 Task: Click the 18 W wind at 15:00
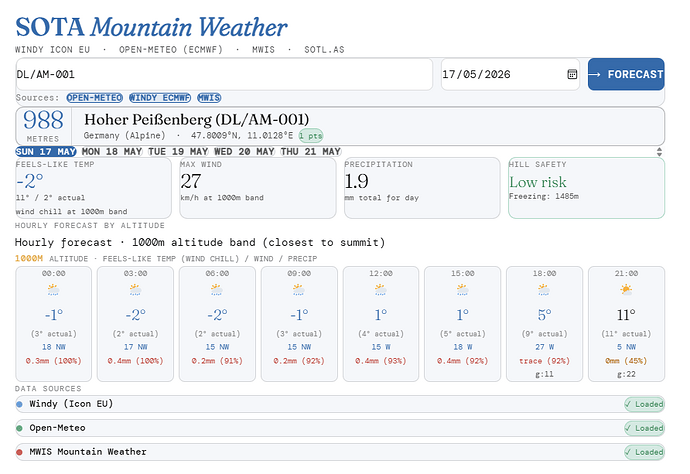(x=462, y=347)
